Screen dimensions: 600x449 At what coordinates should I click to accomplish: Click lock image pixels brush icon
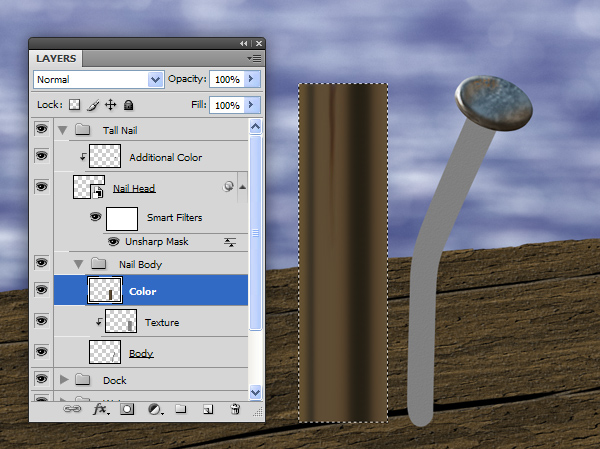[93, 105]
